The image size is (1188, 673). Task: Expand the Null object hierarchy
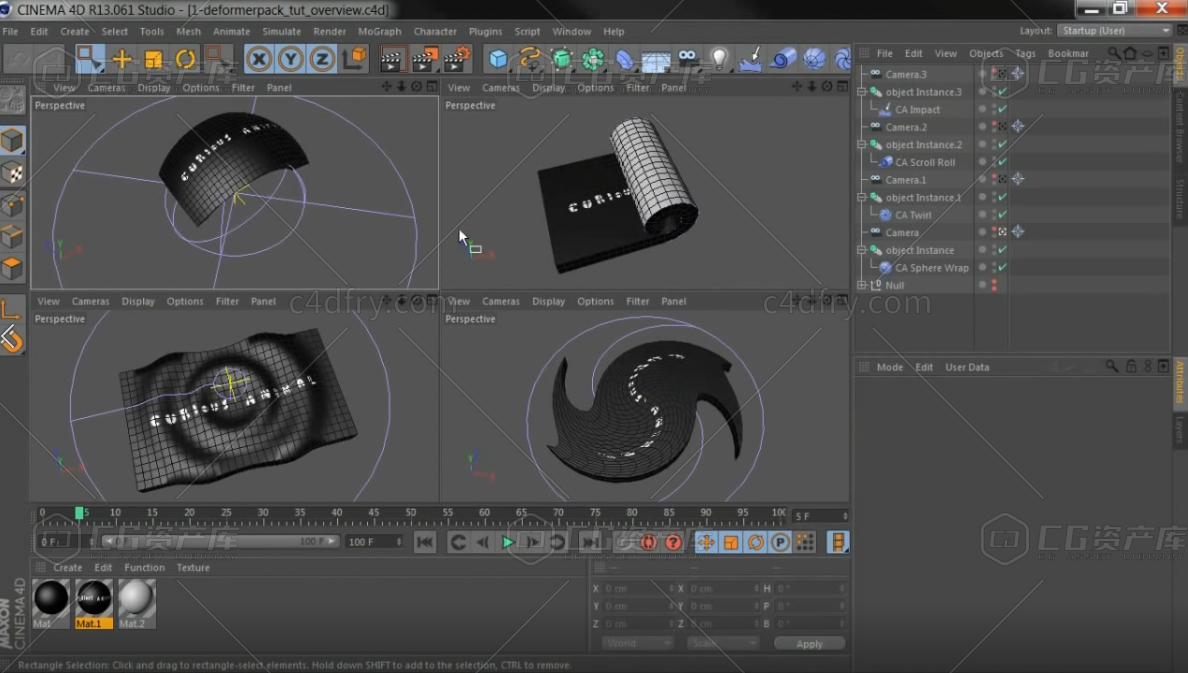(x=861, y=285)
